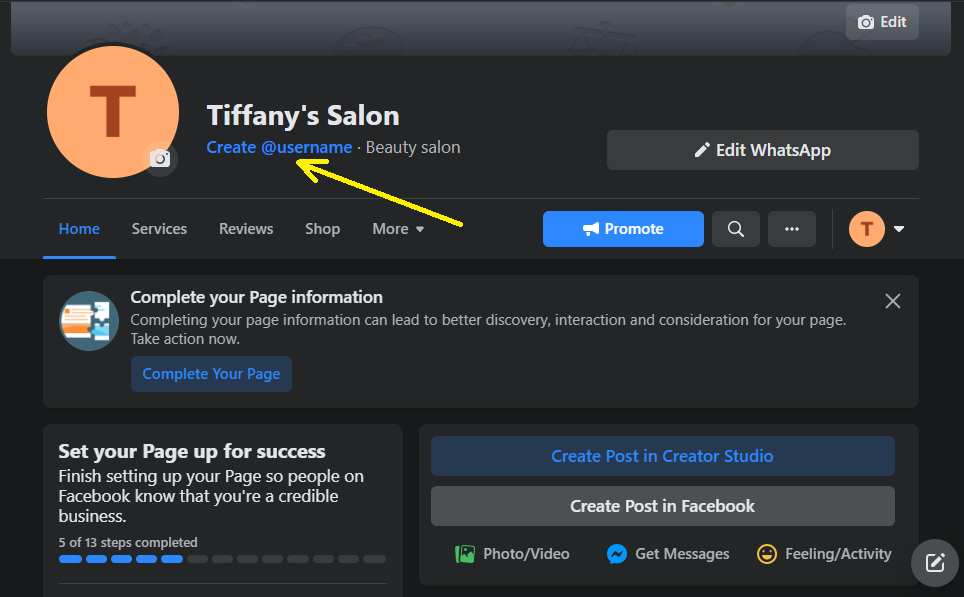Click the Complete Your Page button
964x597 pixels.
click(x=211, y=374)
